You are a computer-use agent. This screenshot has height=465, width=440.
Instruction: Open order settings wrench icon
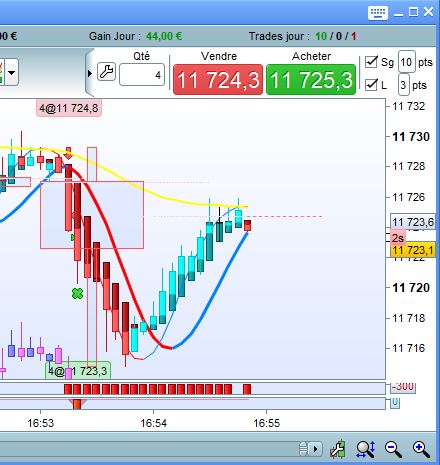(107, 72)
